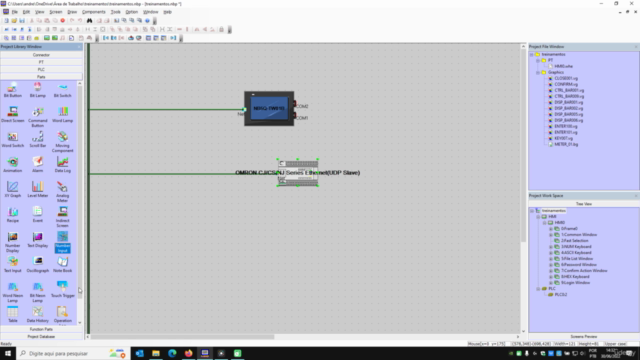Select the Number Display part
This screenshot has height=360, width=640.
[x=13, y=242]
